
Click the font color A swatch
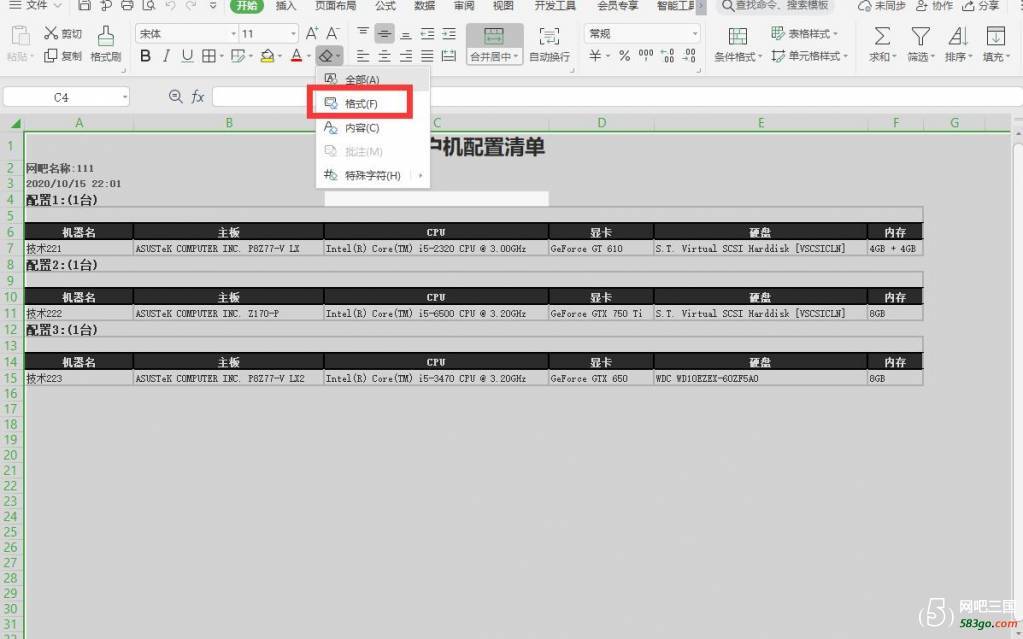tap(296, 56)
